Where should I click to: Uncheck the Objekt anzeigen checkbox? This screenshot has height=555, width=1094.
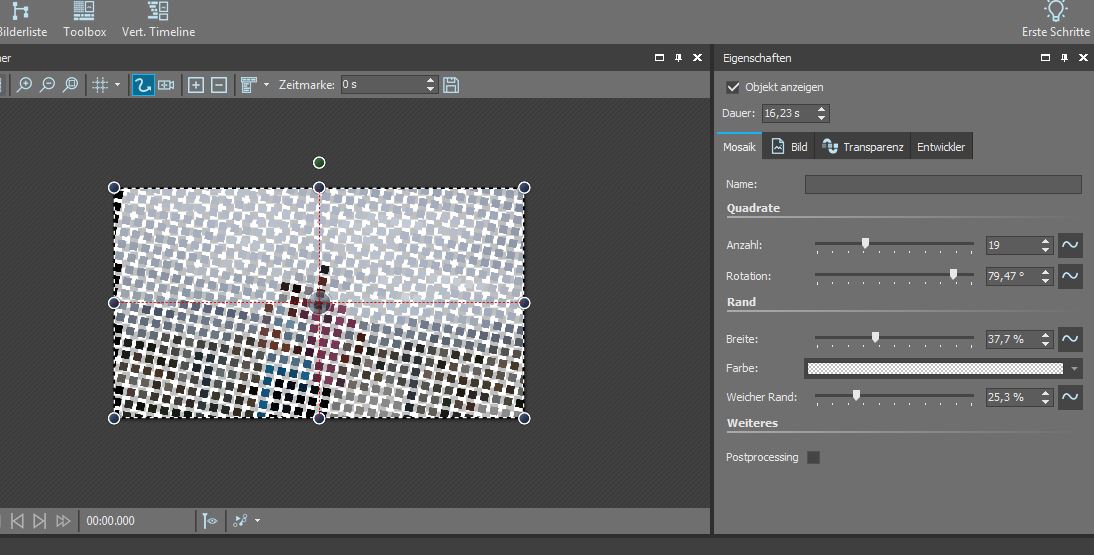tap(733, 87)
